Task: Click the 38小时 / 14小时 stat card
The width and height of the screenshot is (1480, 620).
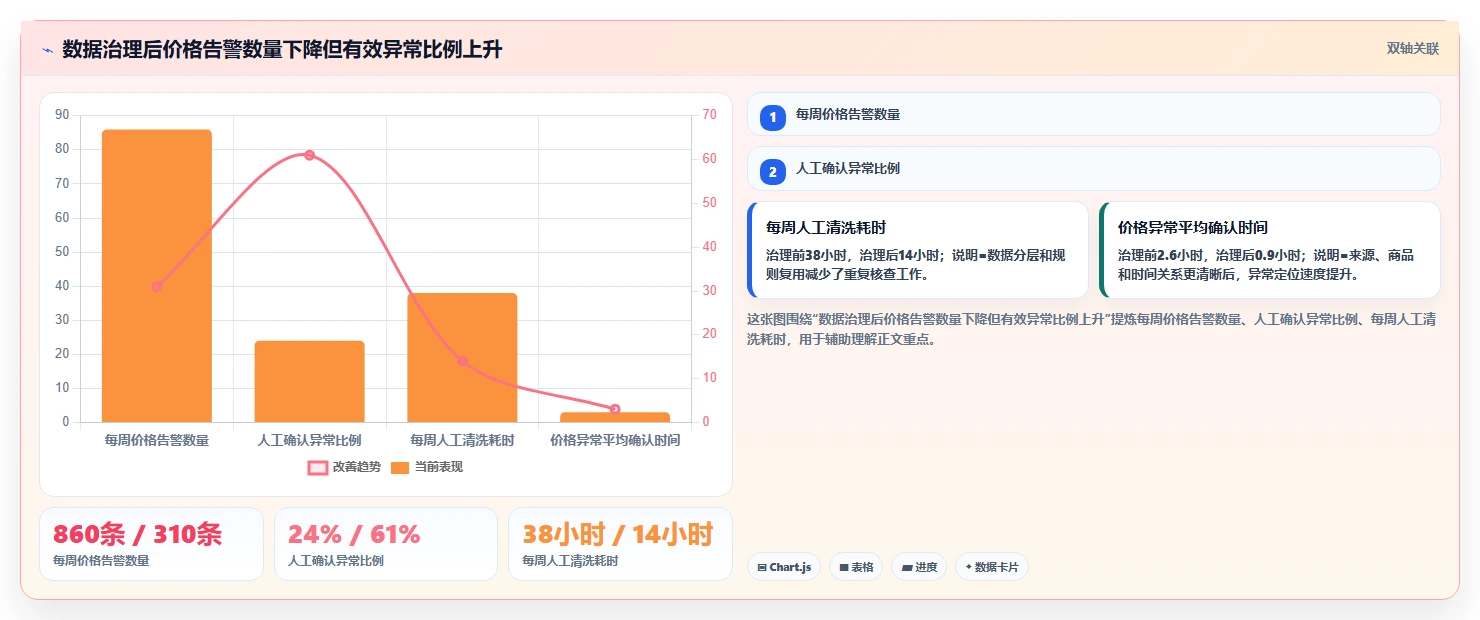Action: point(620,544)
